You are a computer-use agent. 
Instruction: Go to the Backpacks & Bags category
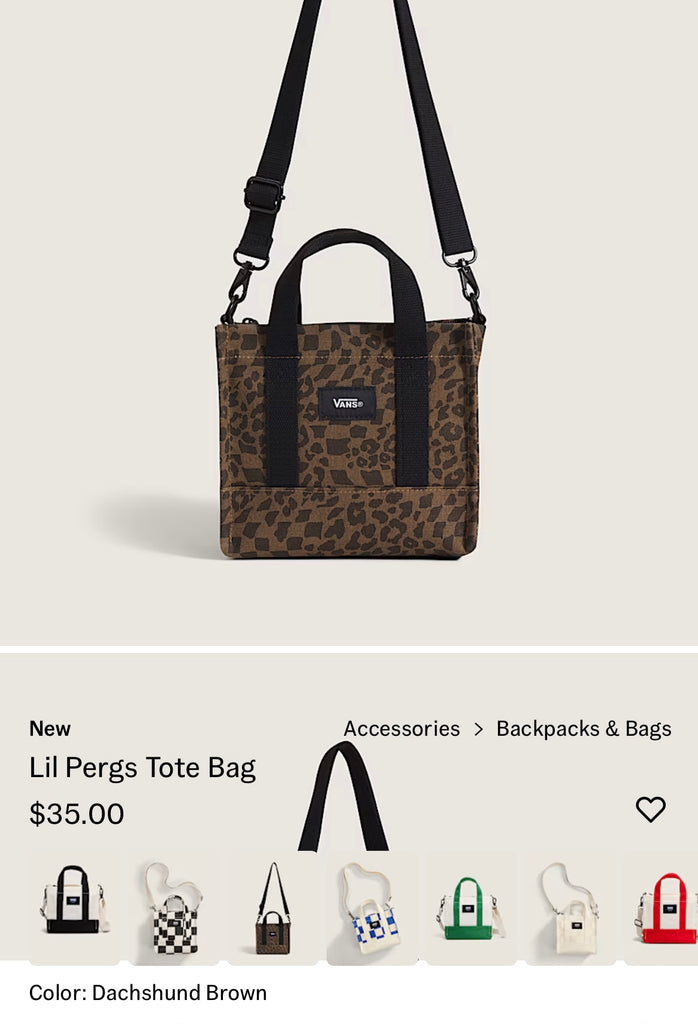(584, 729)
